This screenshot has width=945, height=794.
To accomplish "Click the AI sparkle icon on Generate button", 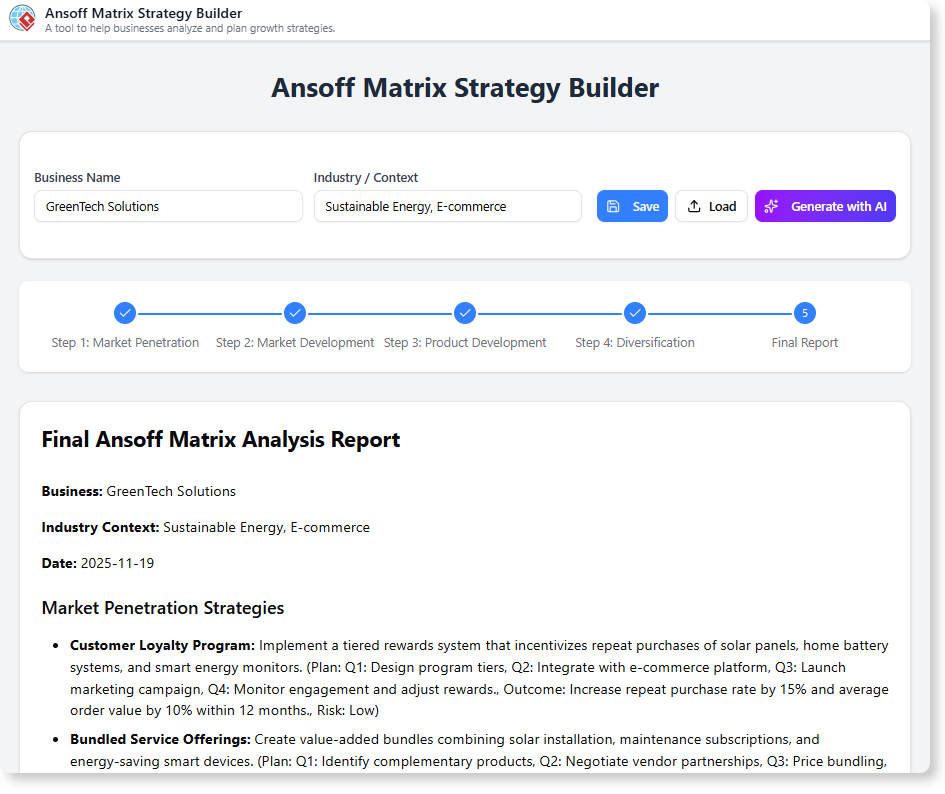I will (x=771, y=206).
